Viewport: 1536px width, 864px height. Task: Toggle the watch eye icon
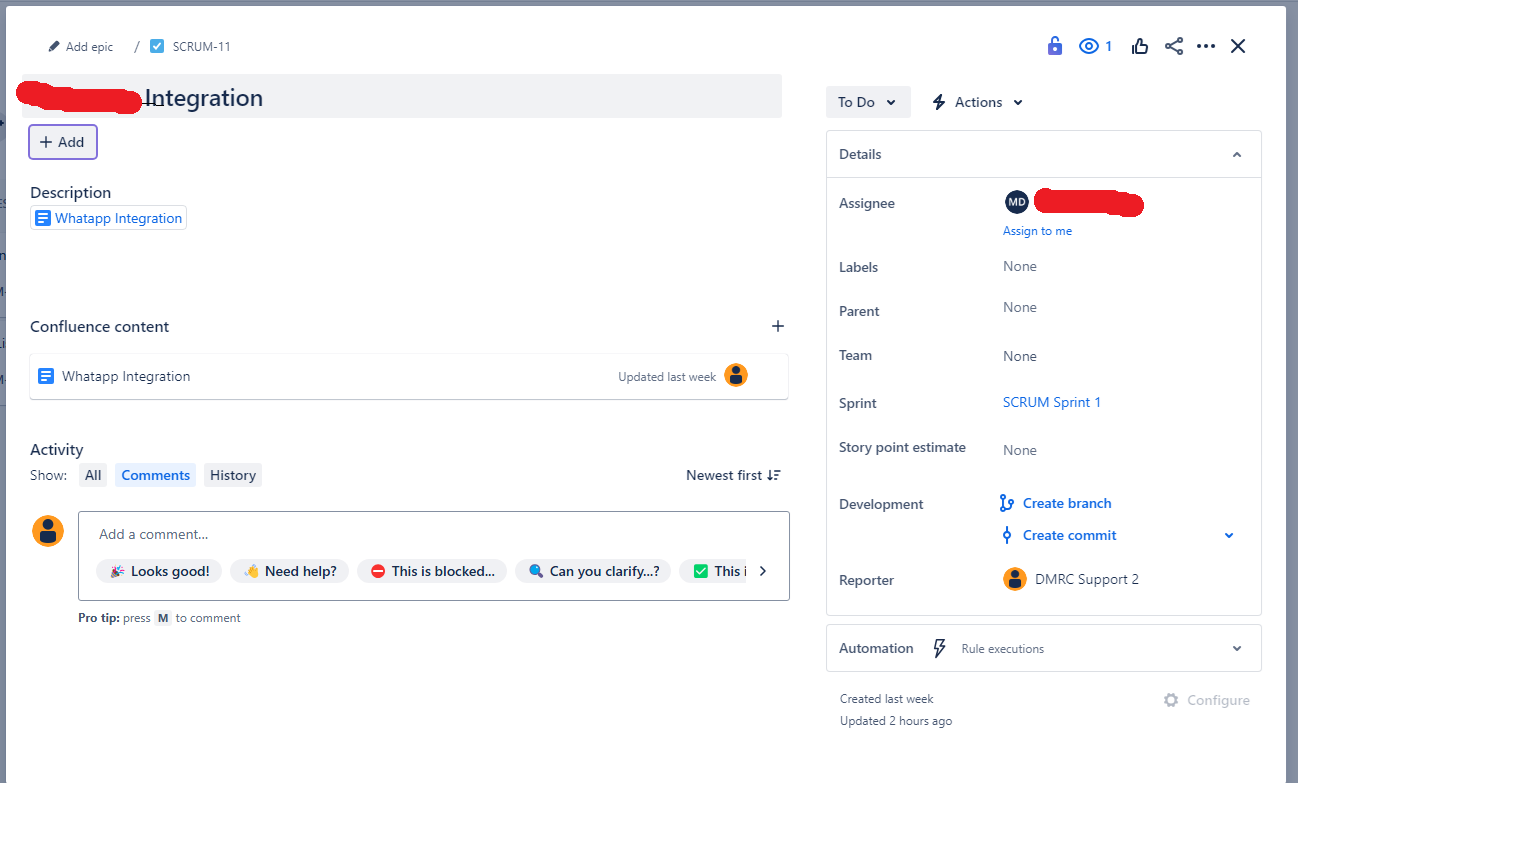point(1089,46)
